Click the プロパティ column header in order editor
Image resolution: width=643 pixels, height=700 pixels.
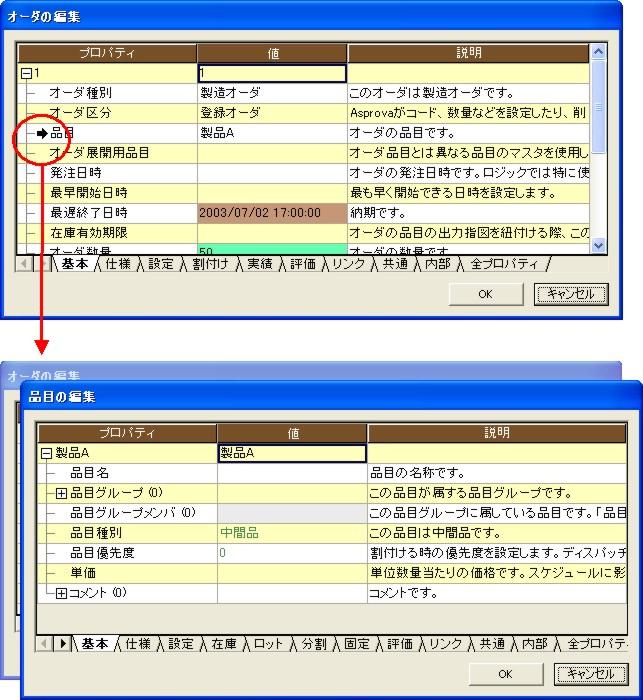107,54
